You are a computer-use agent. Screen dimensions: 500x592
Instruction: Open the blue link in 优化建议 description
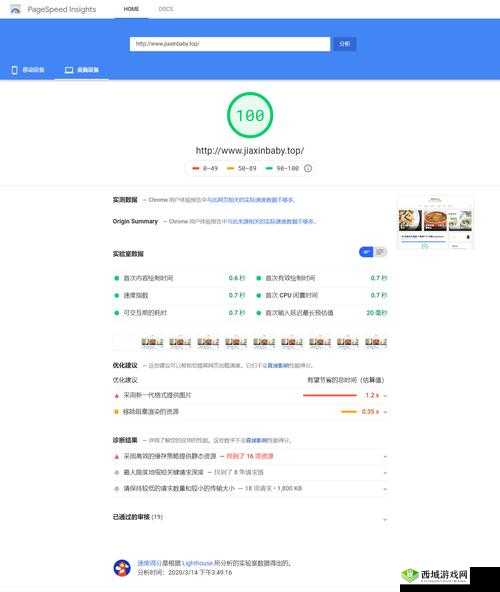click(278, 365)
